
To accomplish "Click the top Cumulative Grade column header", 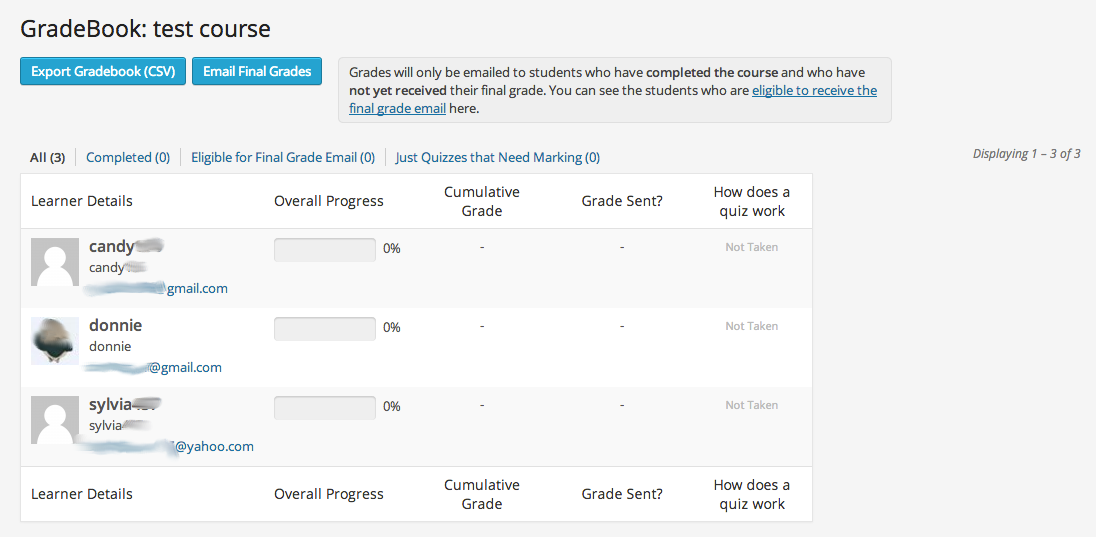I will pyautogui.click(x=482, y=201).
